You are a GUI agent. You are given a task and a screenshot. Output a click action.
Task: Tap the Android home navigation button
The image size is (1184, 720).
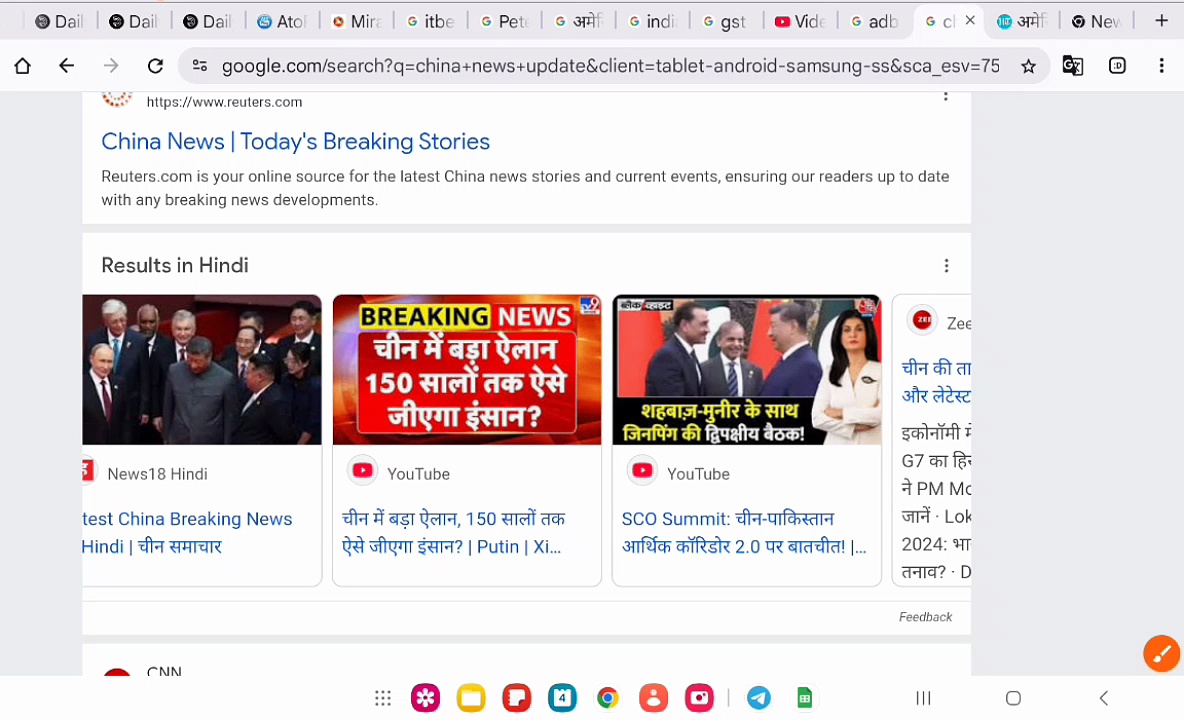click(x=1013, y=698)
